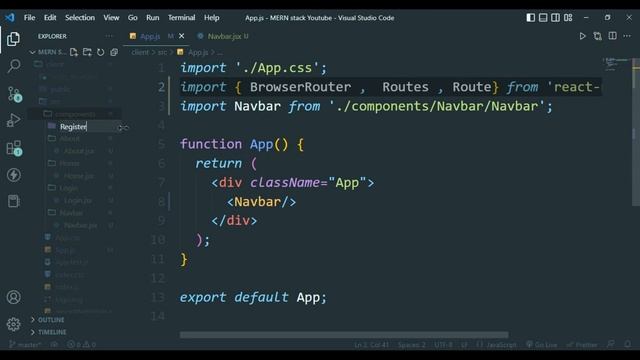Open Home.jsx in Explorer tree
This screenshot has height=360, width=640.
(79, 176)
